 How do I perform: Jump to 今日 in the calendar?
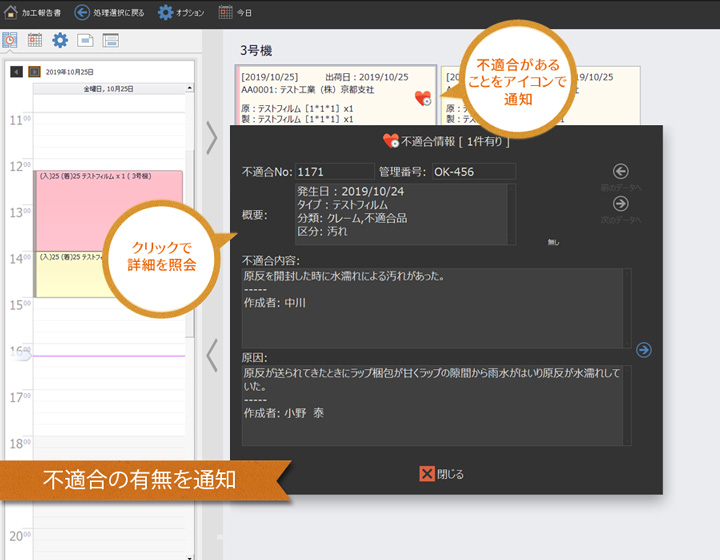click(x=226, y=13)
